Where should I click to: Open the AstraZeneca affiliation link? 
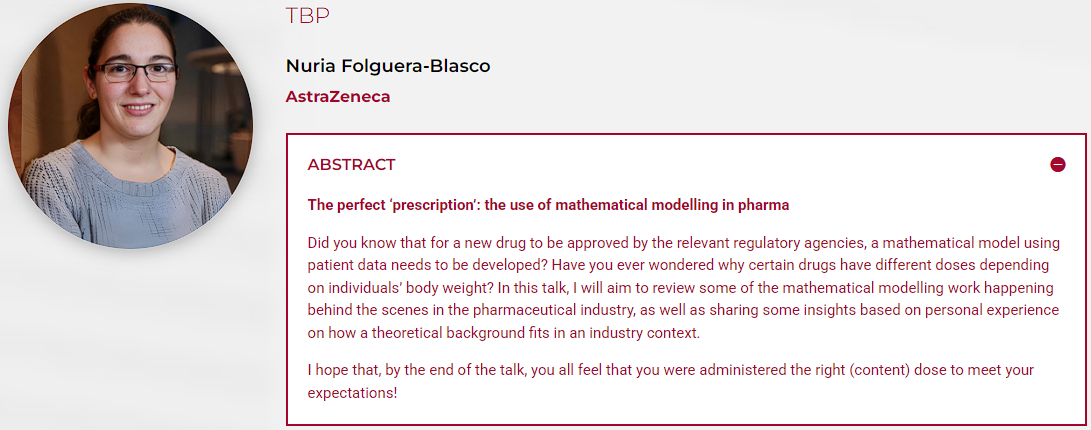[337, 97]
